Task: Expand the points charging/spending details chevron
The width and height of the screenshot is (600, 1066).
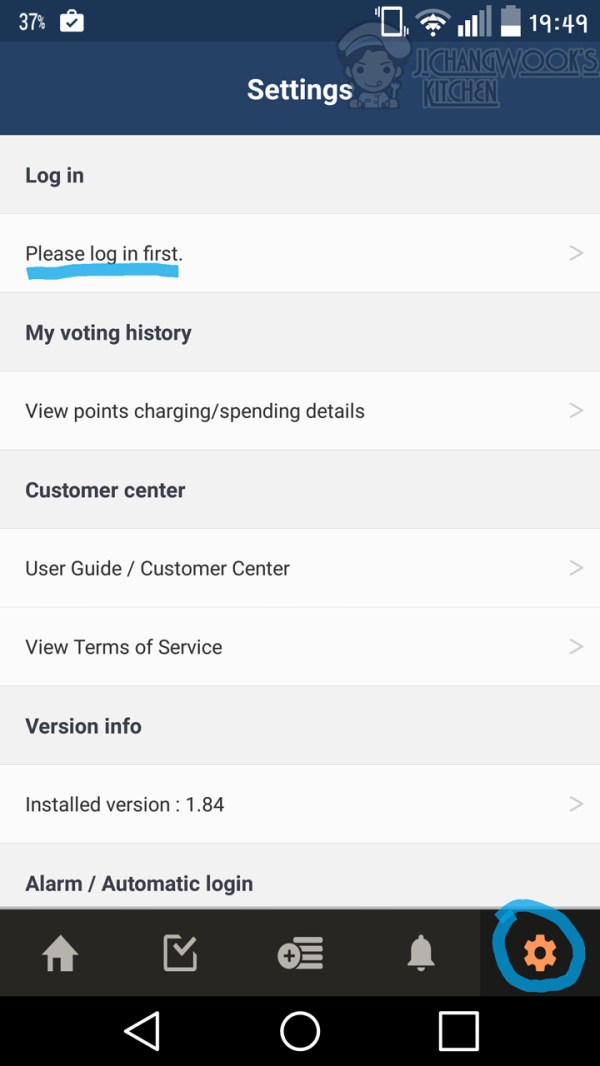Action: [x=575, y=410]
